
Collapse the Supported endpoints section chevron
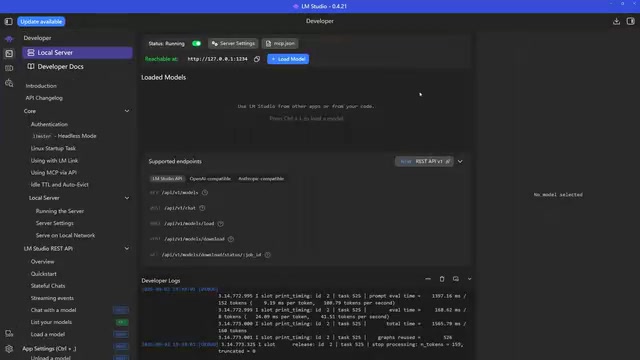coord(460,162)
